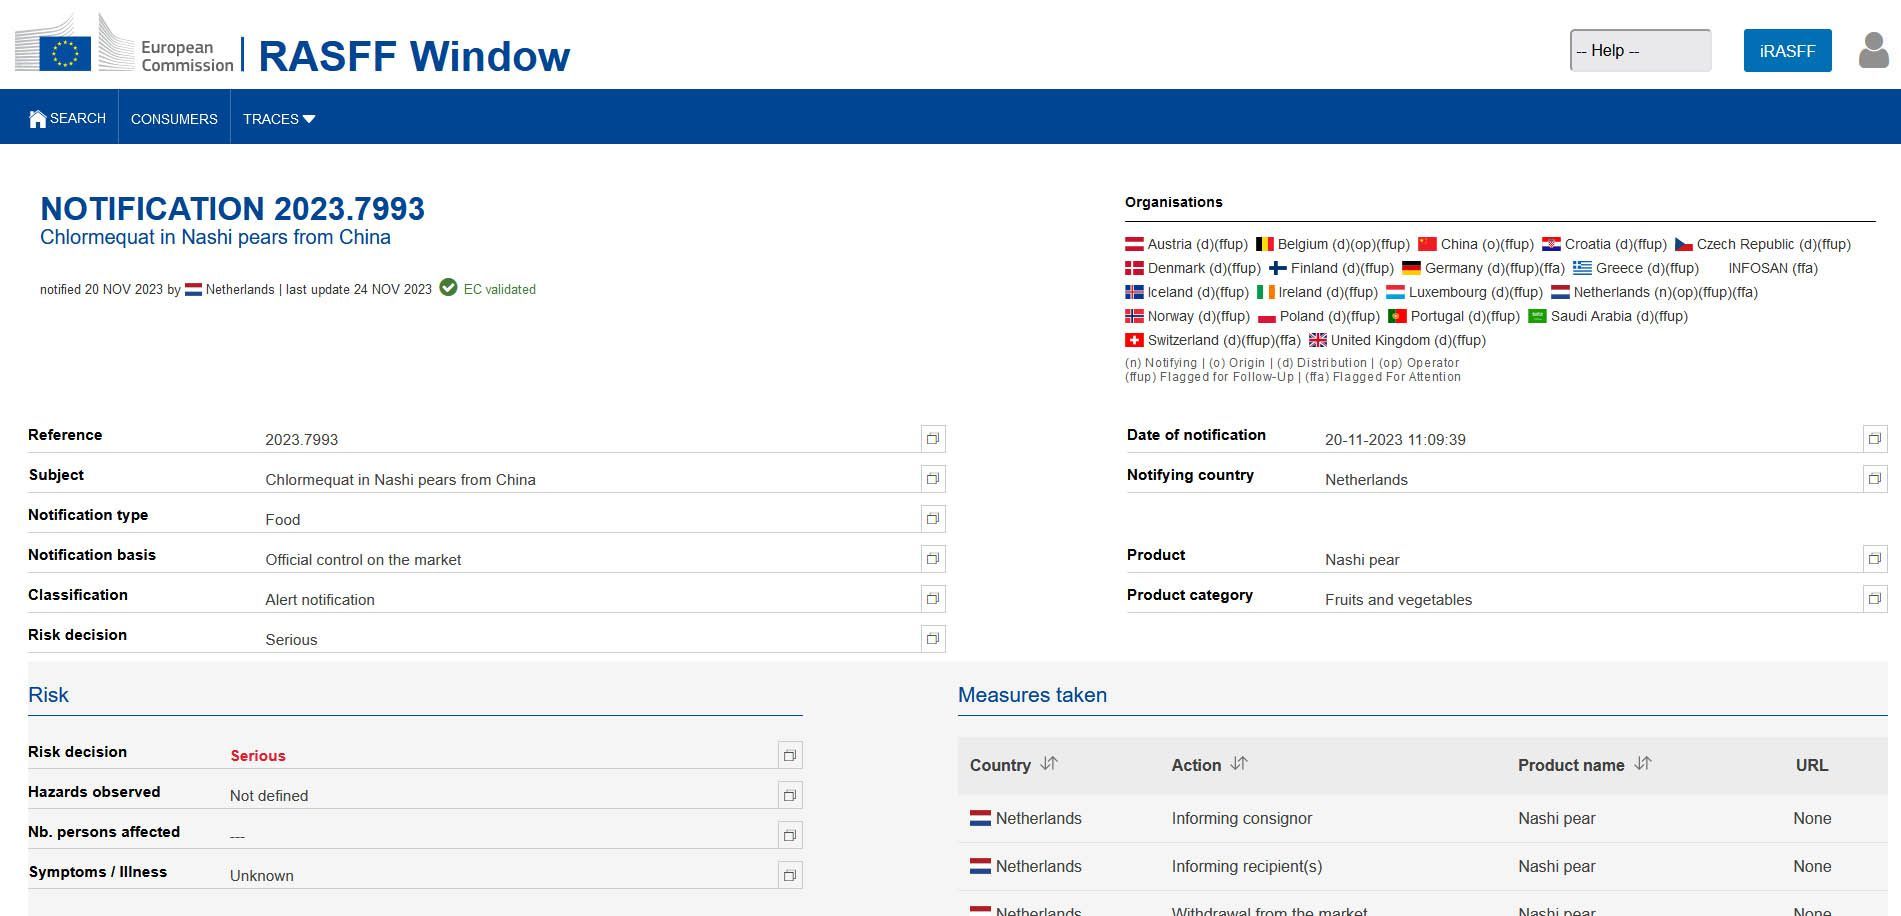This screenshot has height=916, width=1901.
Task: Click the Symptoms Unknown value
Action: pyautogui.click(x=262, y=876)
